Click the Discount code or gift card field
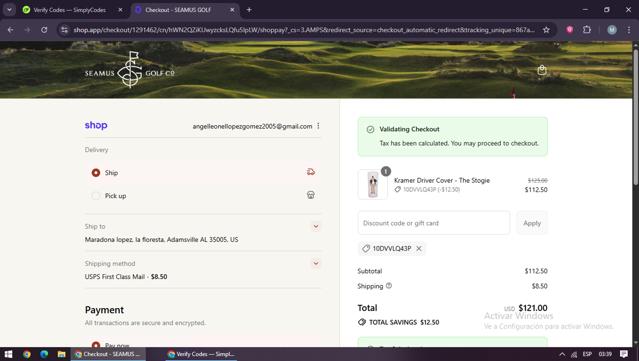 pyautogui.click(x=434, y=223)
